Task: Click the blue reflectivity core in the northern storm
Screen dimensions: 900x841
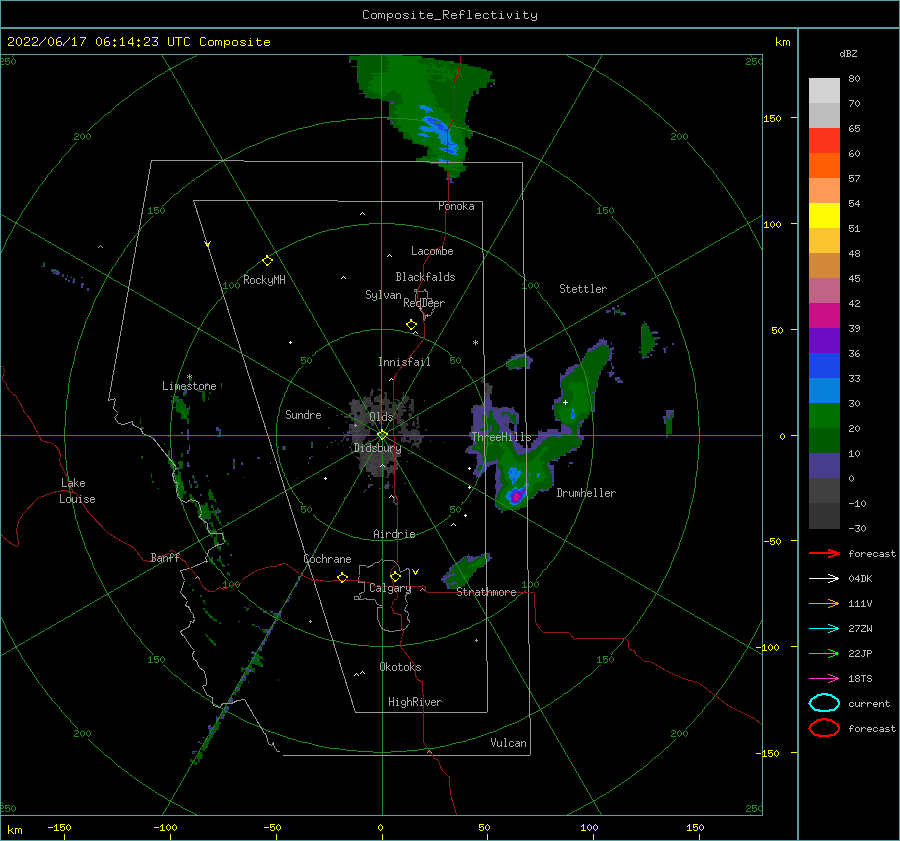Action: [440, 131]
